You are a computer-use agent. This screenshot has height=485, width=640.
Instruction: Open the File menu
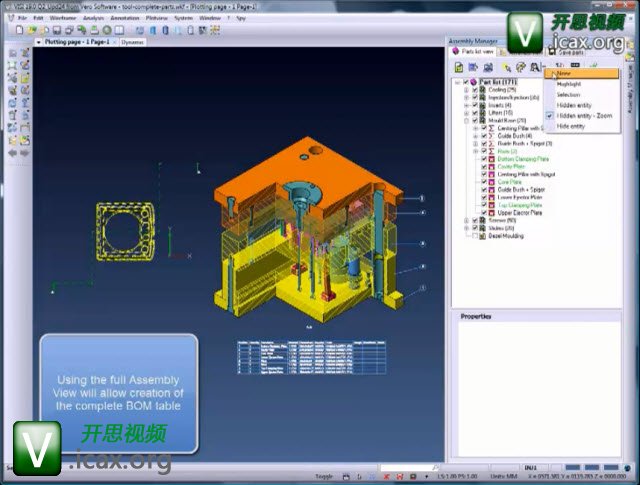point(22,18)
